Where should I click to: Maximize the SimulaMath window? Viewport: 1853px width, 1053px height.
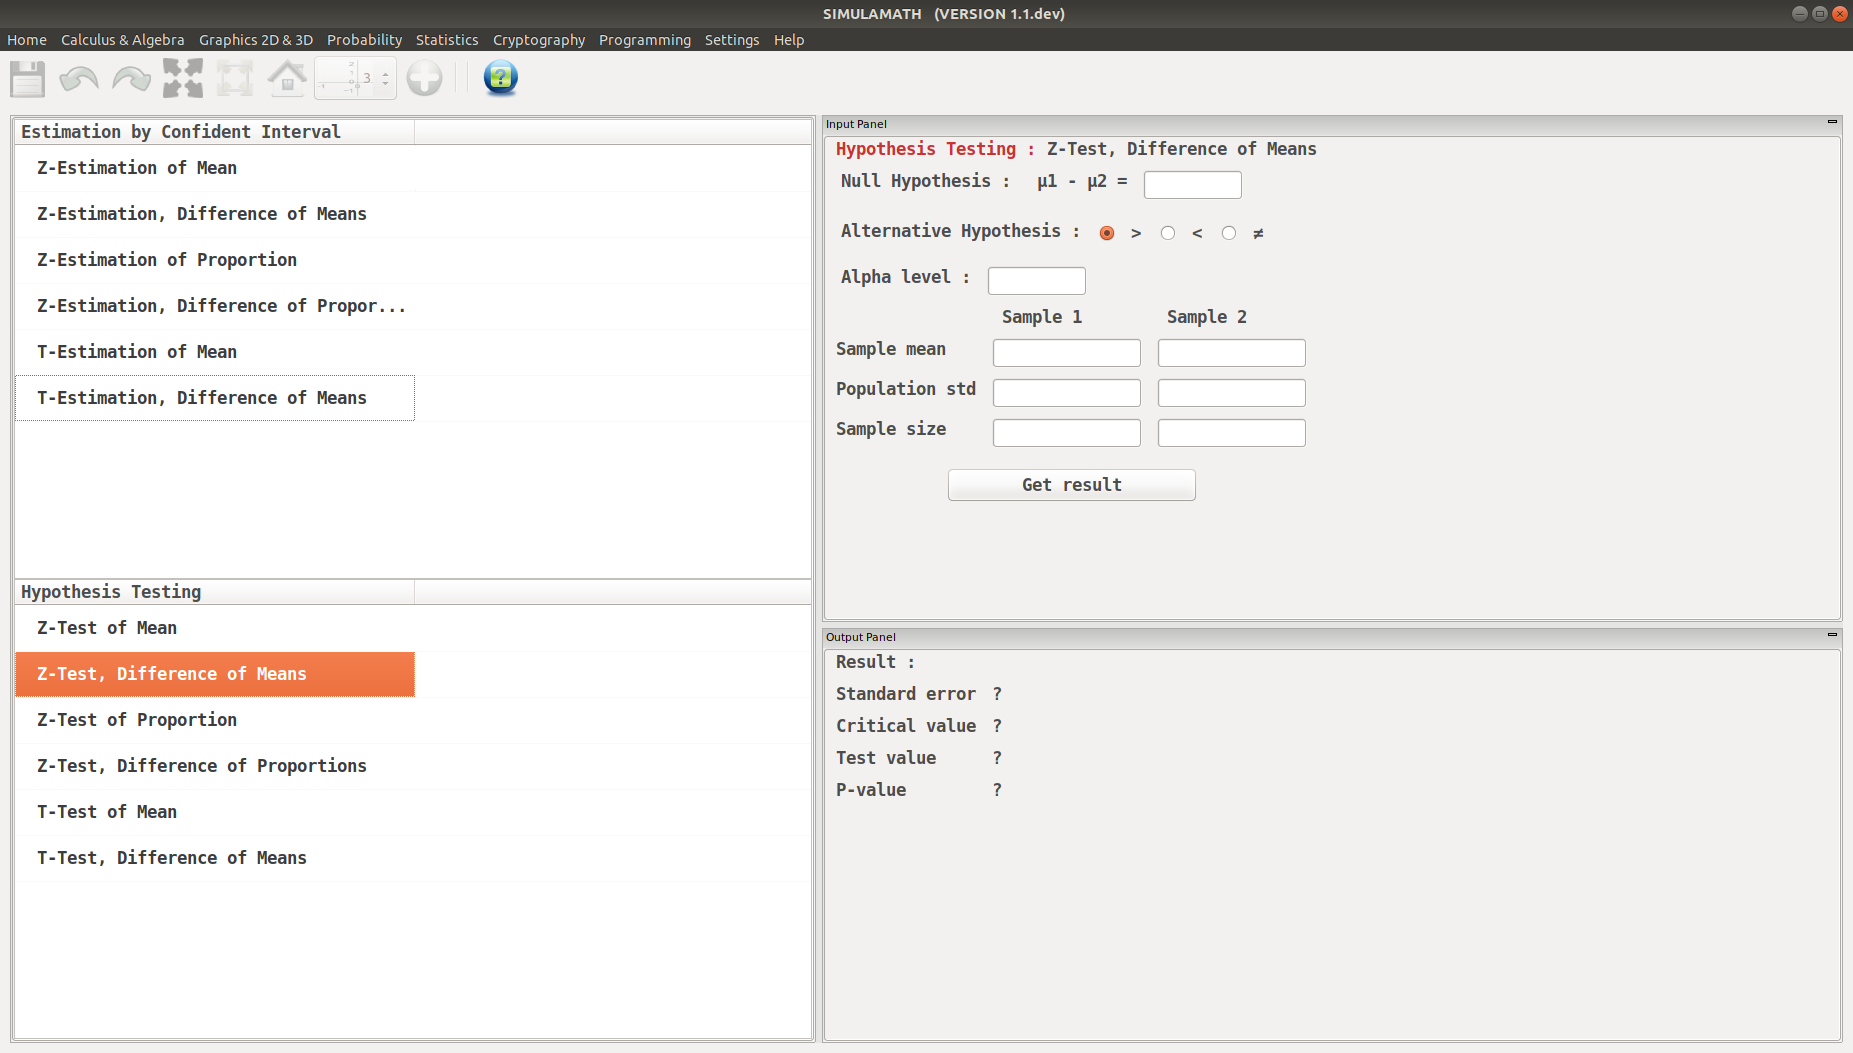[1820, 14]
